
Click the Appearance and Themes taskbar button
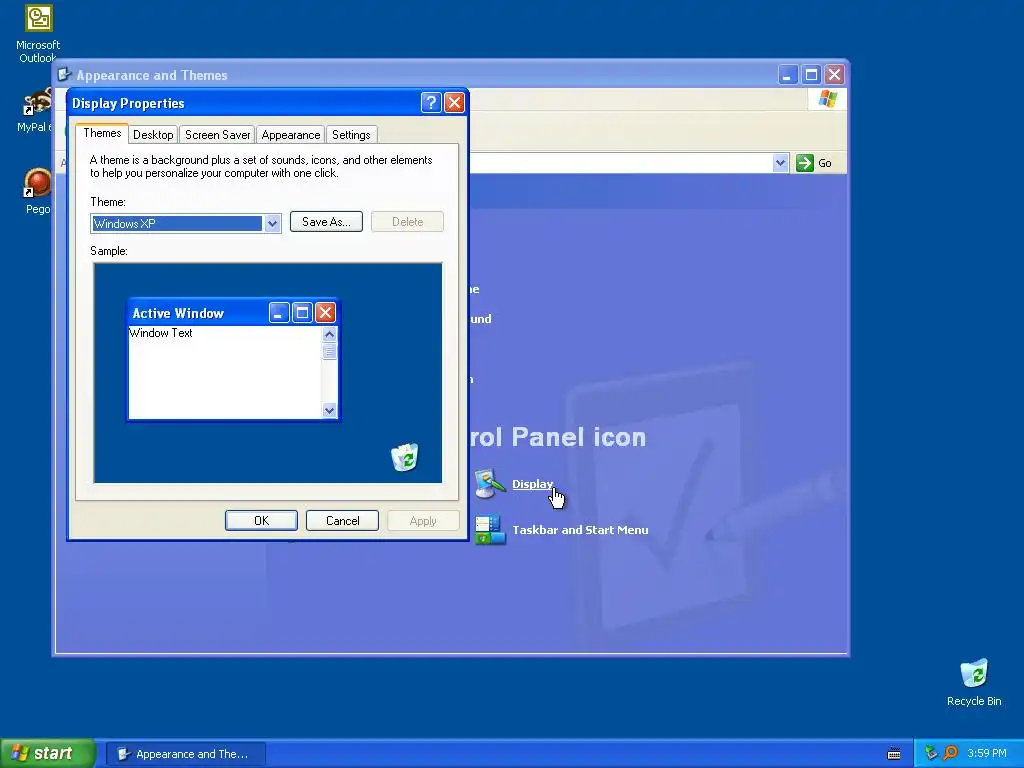click(x=186, y=754)
